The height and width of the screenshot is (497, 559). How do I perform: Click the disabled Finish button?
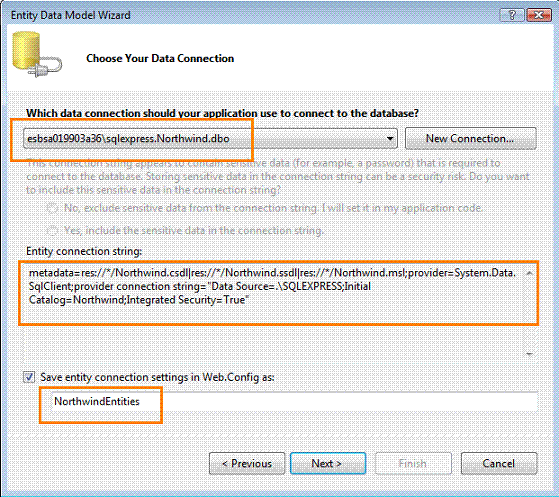point(413,463)
